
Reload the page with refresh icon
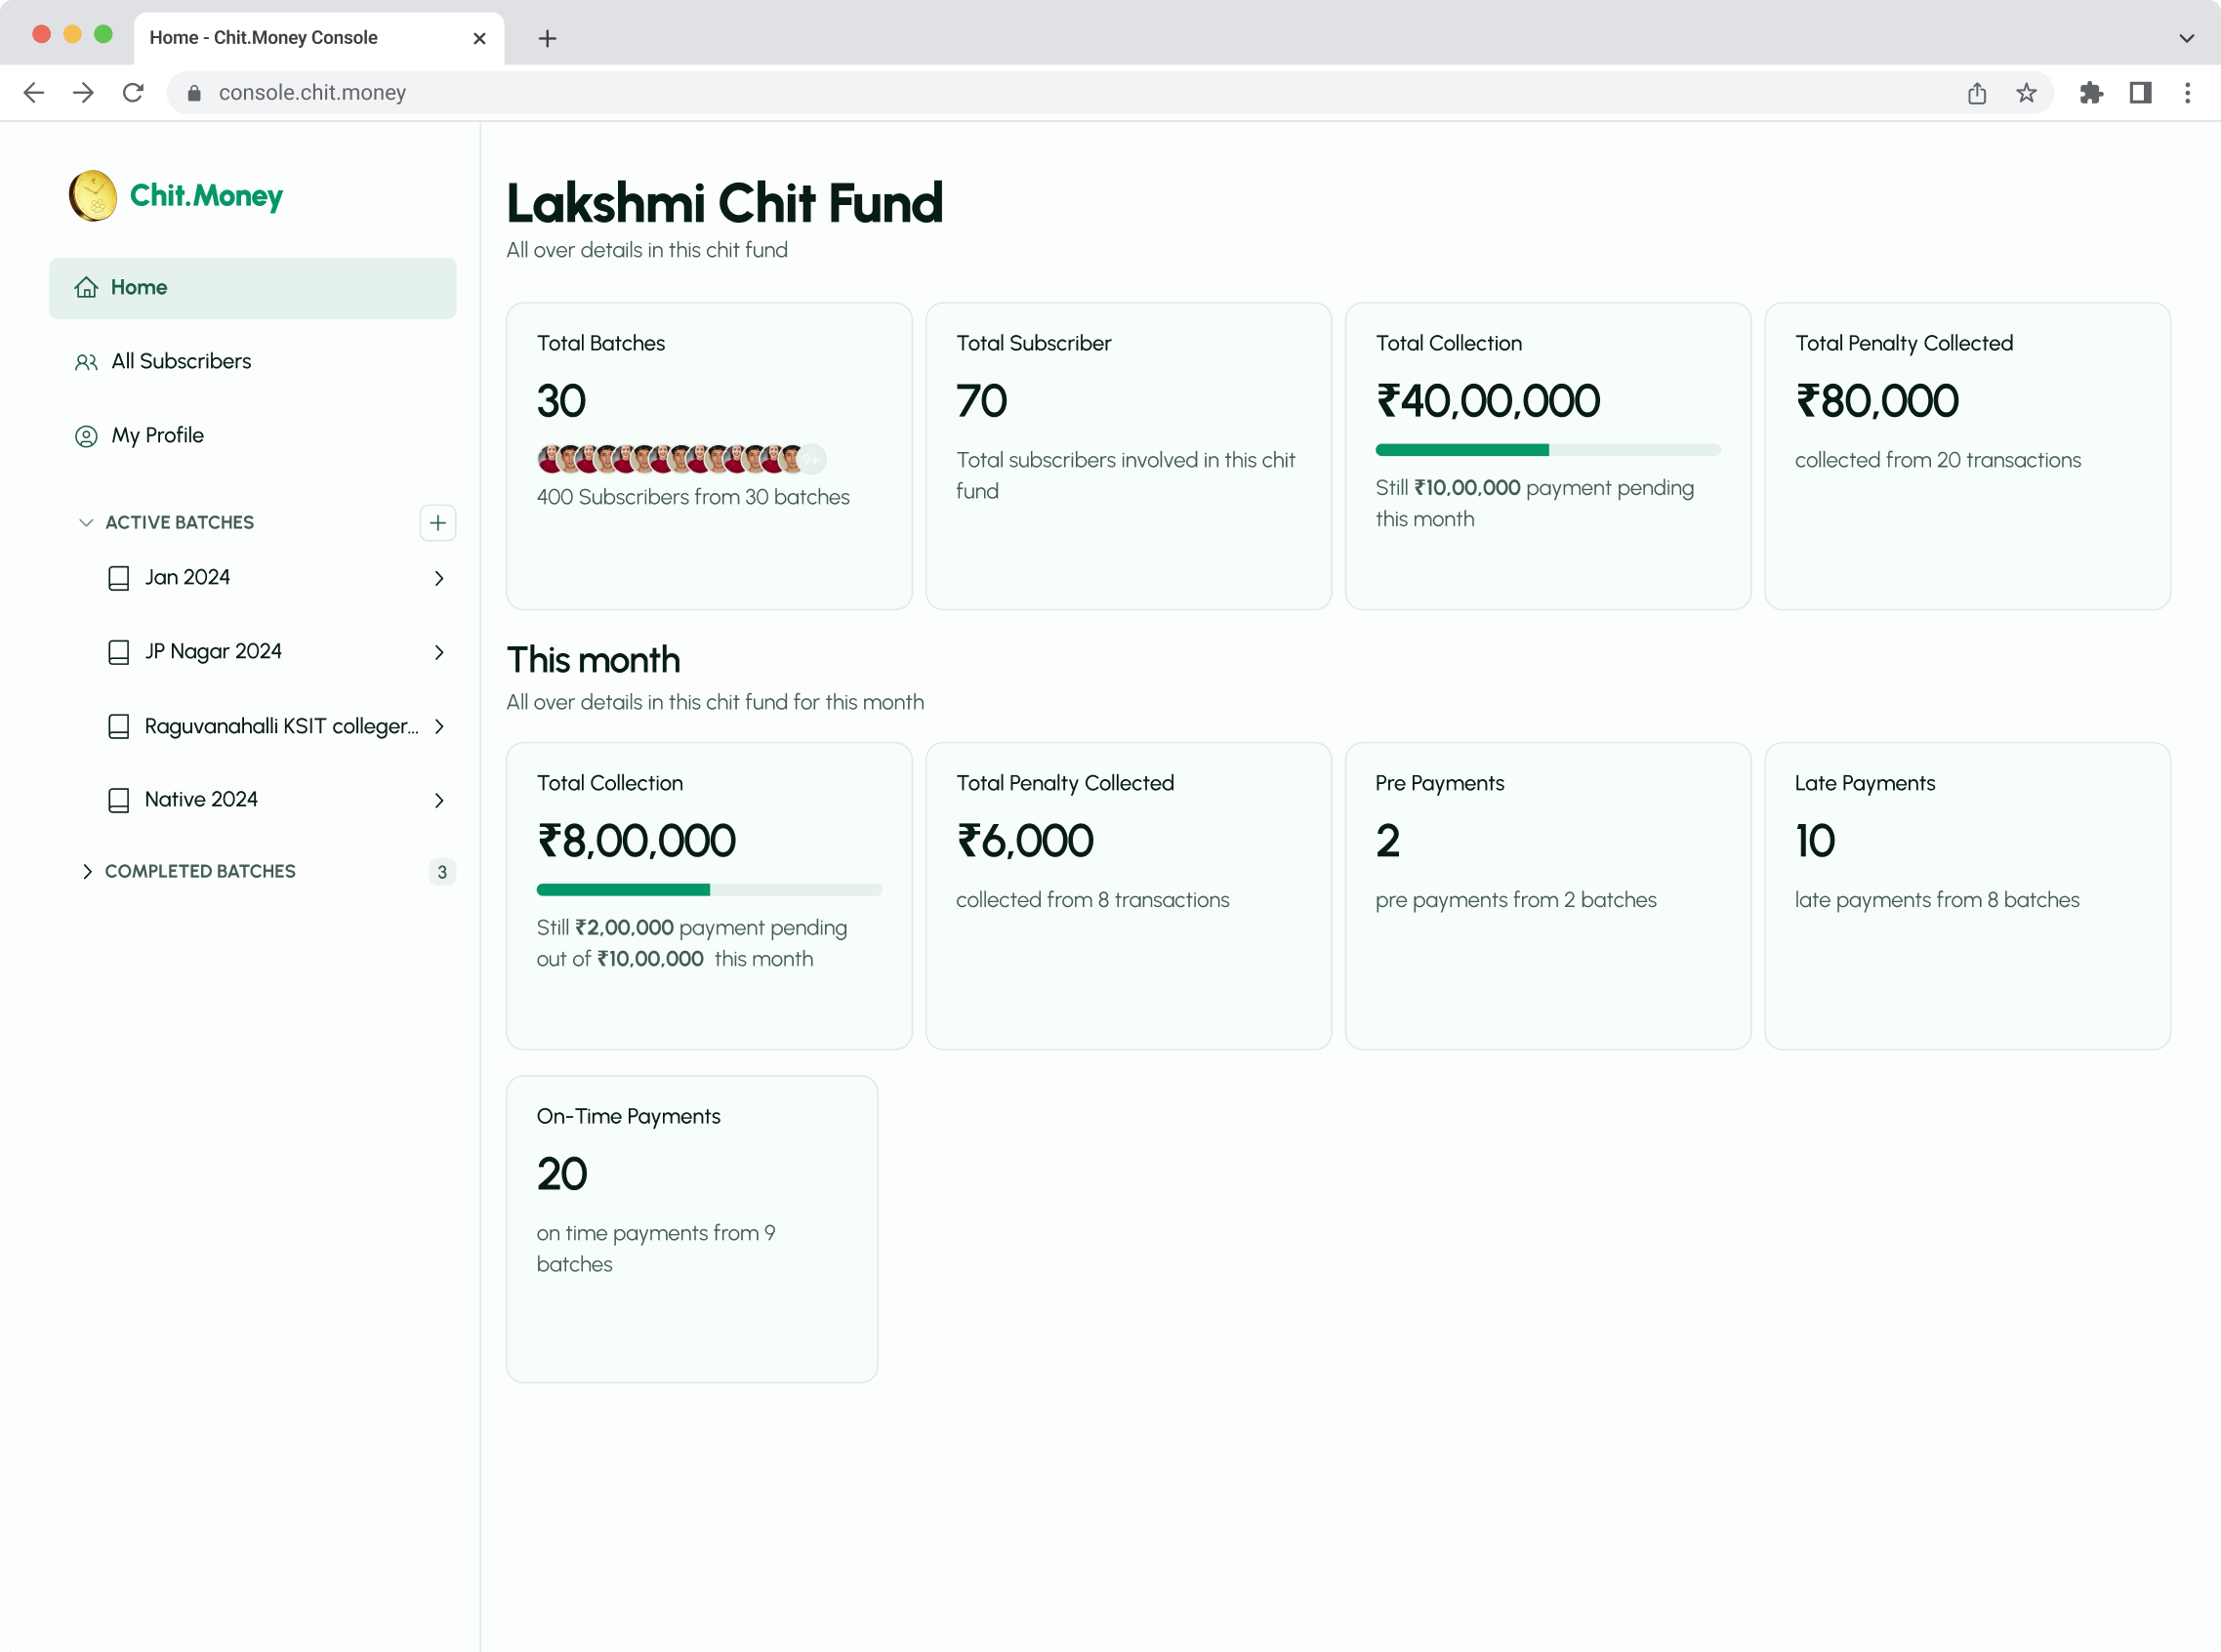click(133, 93)
